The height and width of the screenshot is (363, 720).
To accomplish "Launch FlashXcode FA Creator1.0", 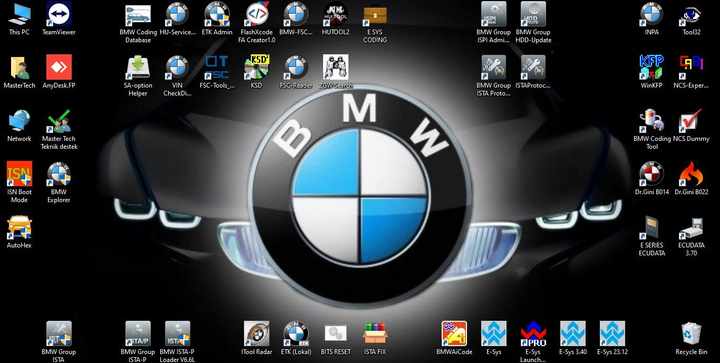I will point(257,22).
